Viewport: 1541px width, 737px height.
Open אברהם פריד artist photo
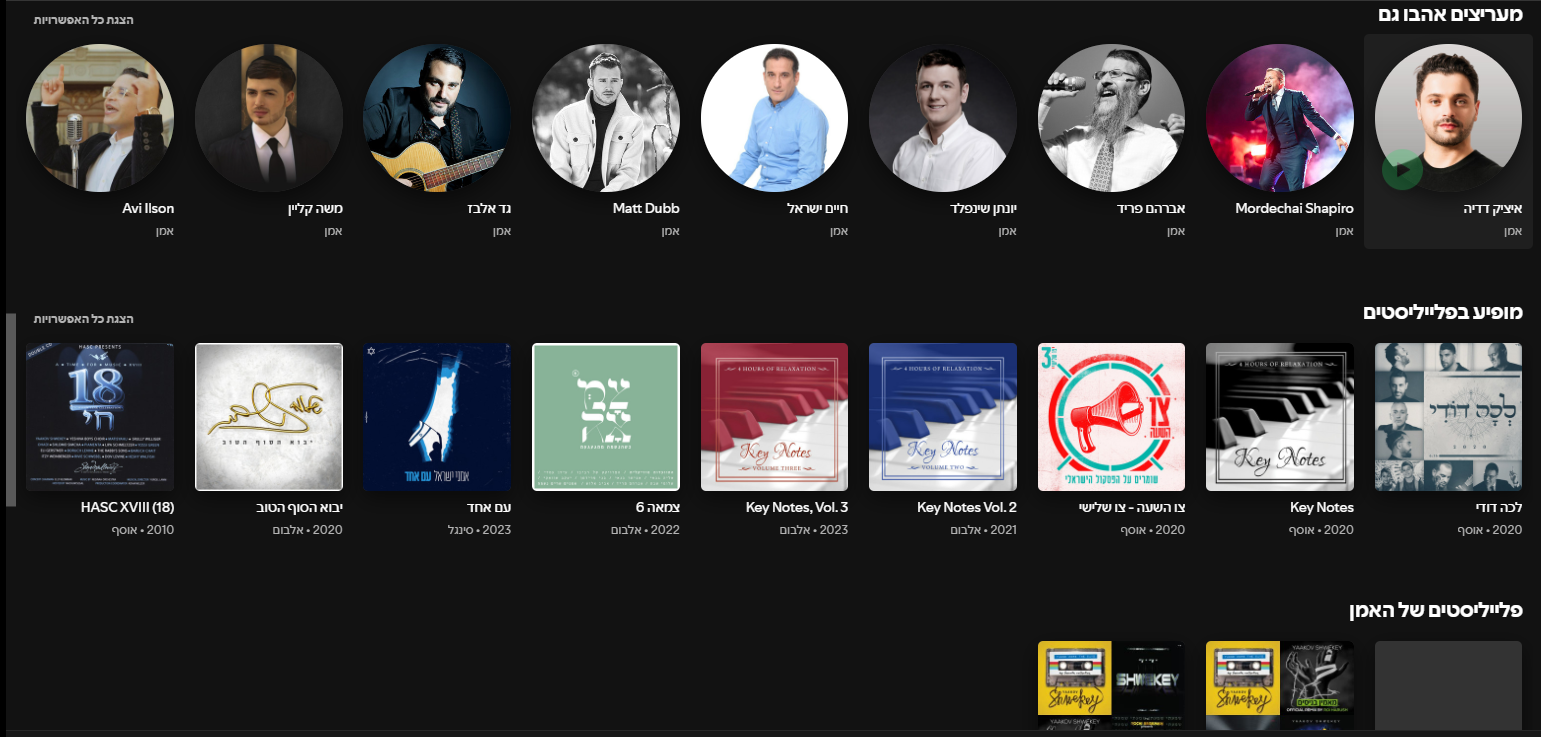click(1111, 118)
